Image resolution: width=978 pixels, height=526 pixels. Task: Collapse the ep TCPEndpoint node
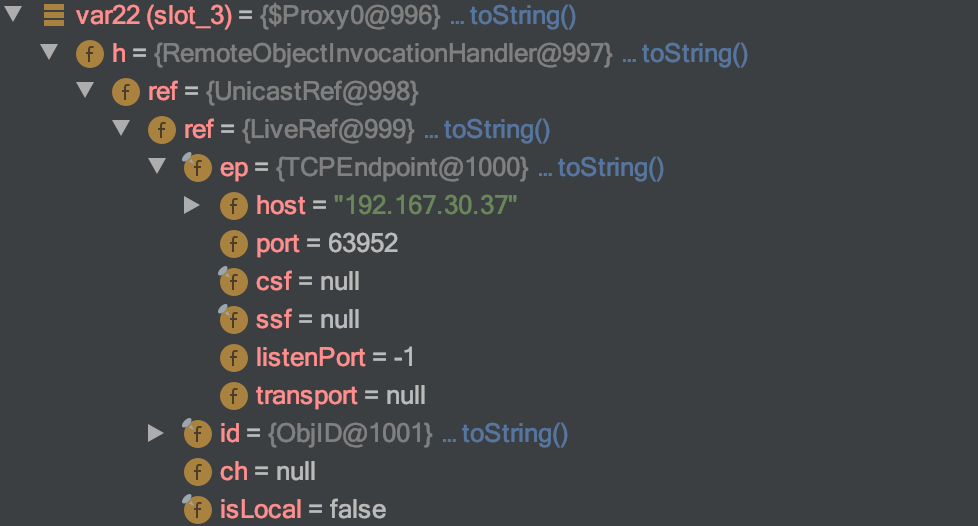(157, 166)
